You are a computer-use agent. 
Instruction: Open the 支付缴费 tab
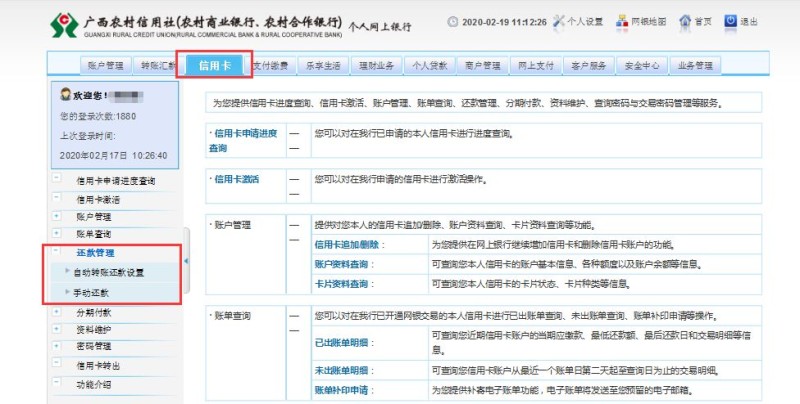[x=270, y=65]
